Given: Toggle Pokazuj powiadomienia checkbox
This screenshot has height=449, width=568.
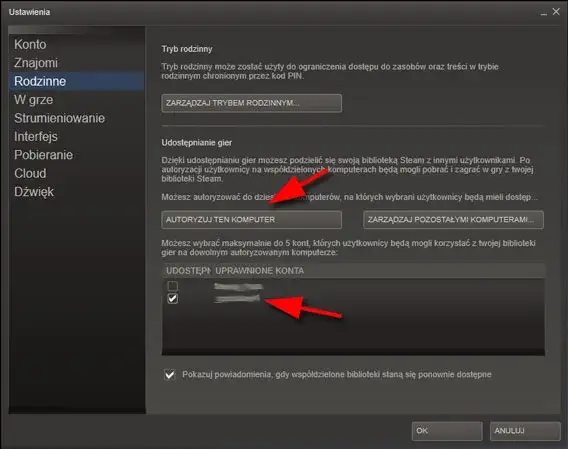Looking at the screenshot, I should coord(170,375).
